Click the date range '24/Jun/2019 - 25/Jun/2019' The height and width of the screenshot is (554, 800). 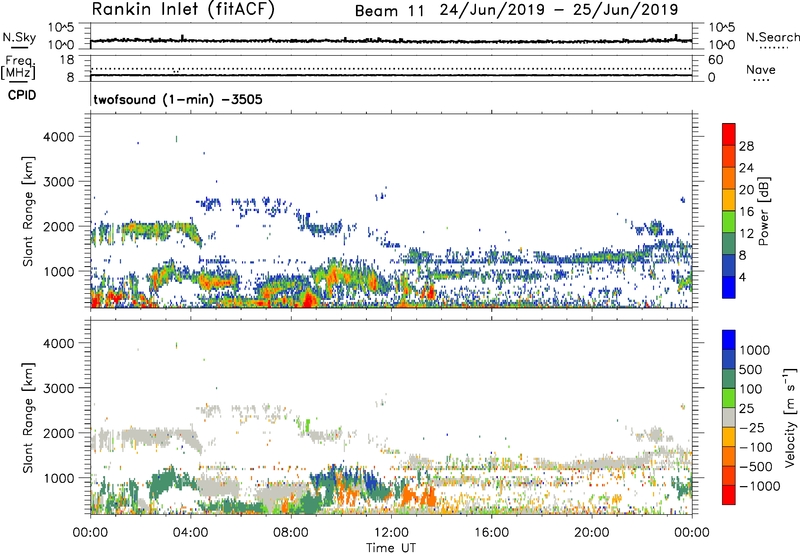pyautogui.click(x=559, y=10)
